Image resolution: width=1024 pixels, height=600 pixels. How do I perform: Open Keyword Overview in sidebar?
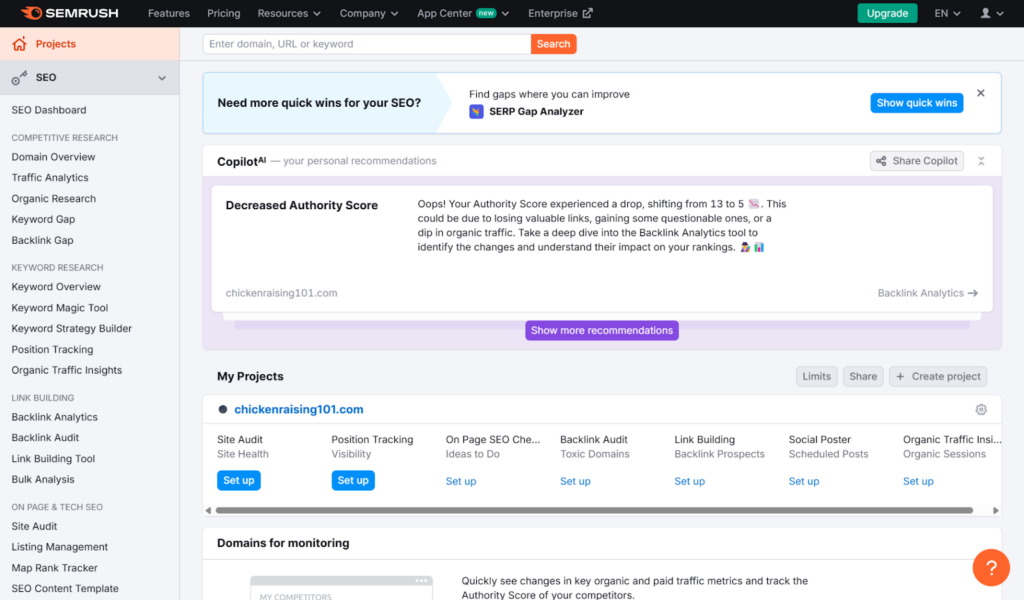click(56, 287)
